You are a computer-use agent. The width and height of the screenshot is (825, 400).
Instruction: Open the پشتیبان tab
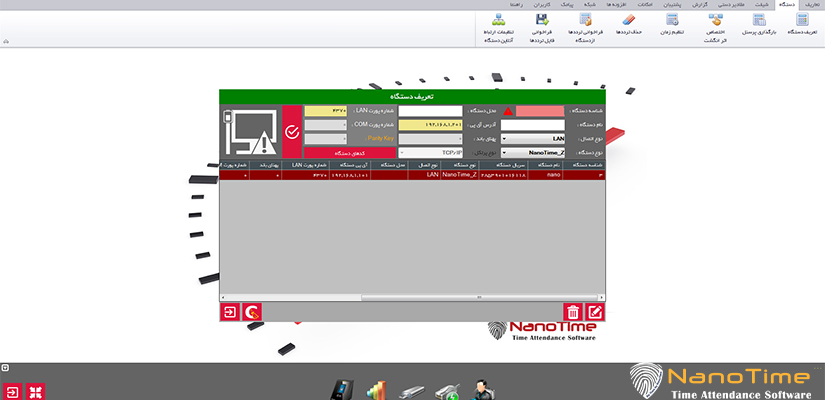pos(670,4)
